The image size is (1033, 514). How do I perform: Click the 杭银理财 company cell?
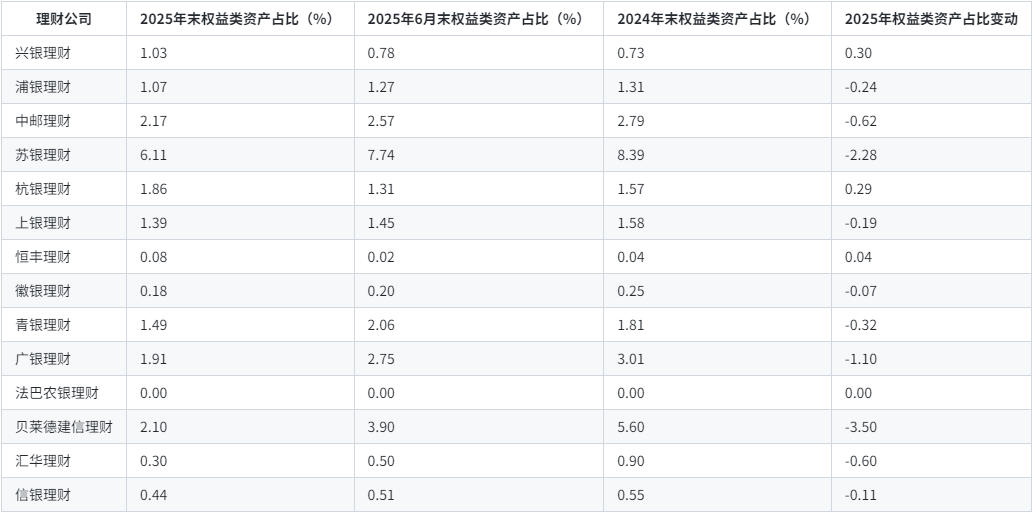[x=44, y=189]
